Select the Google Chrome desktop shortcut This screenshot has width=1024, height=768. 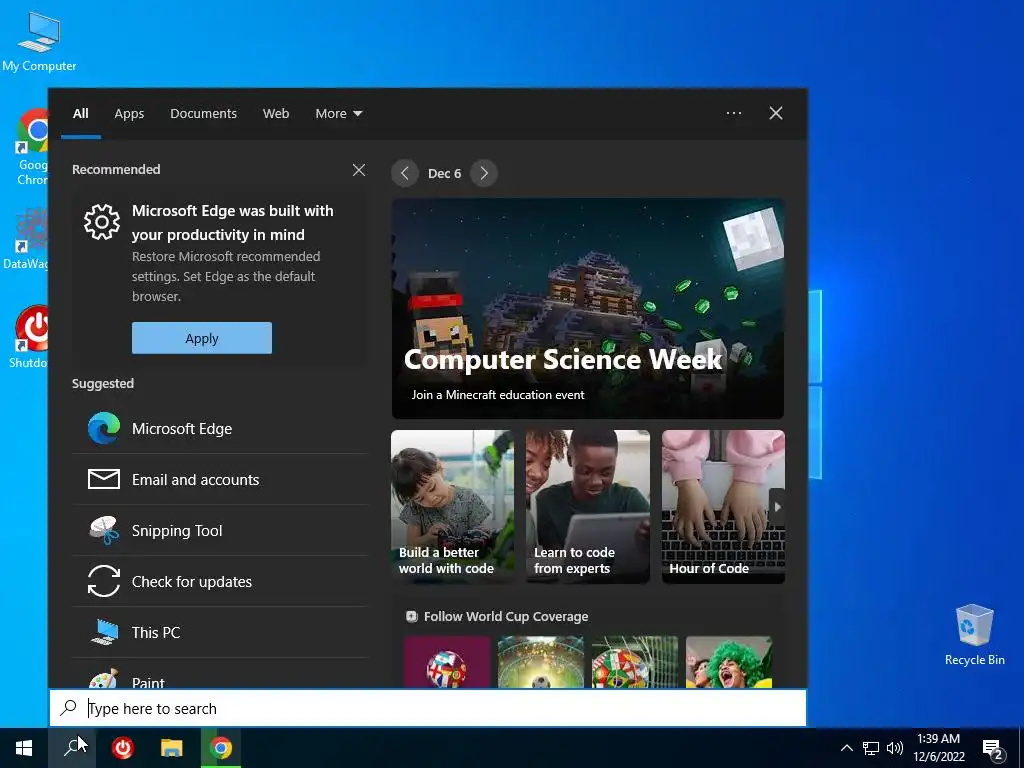(32, 148)
